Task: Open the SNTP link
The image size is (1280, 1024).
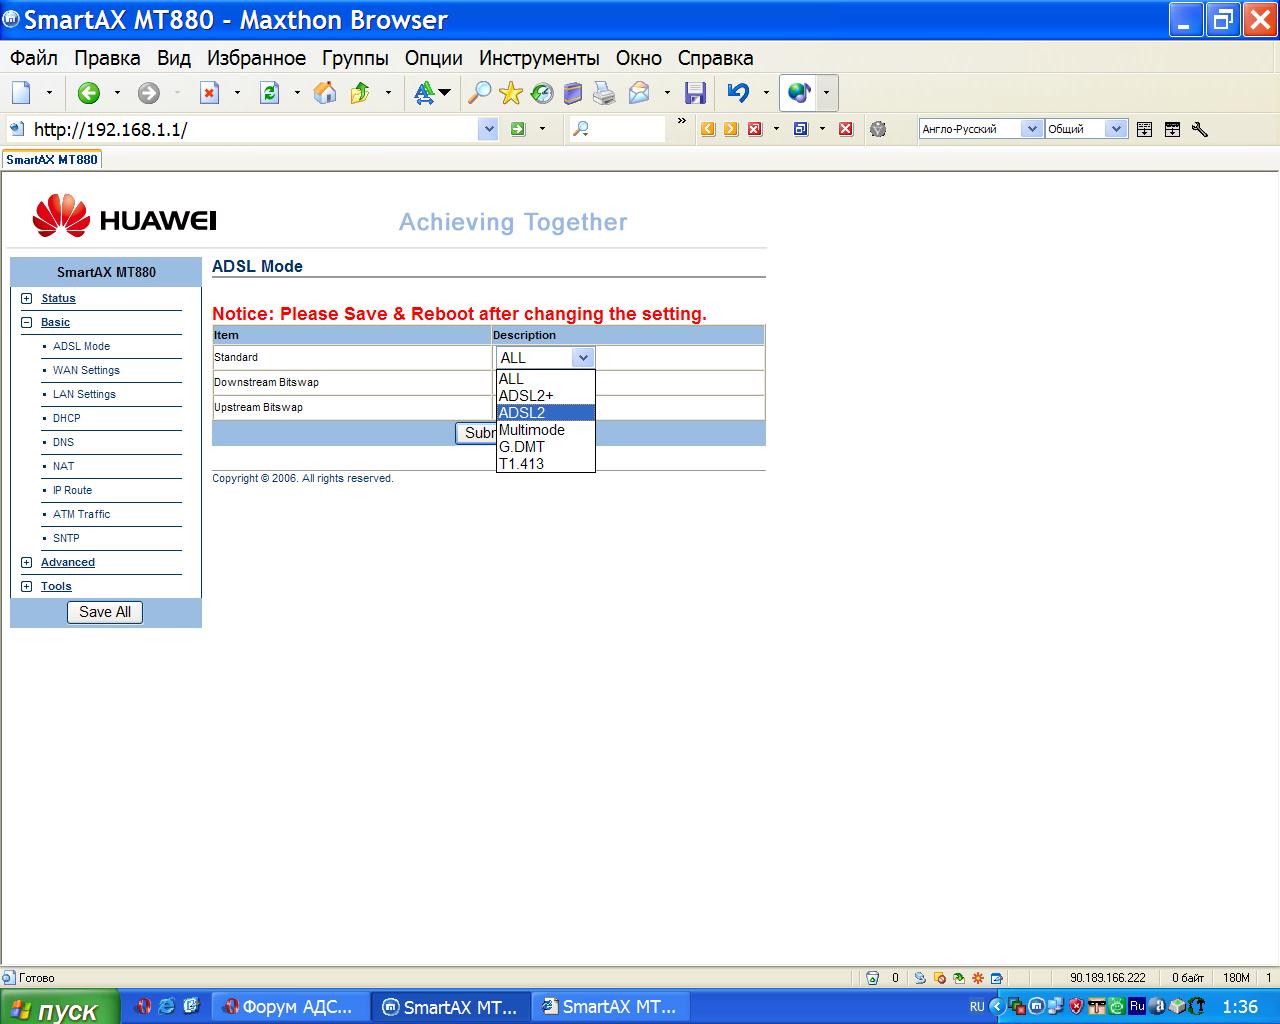Action: click(66, 538)
